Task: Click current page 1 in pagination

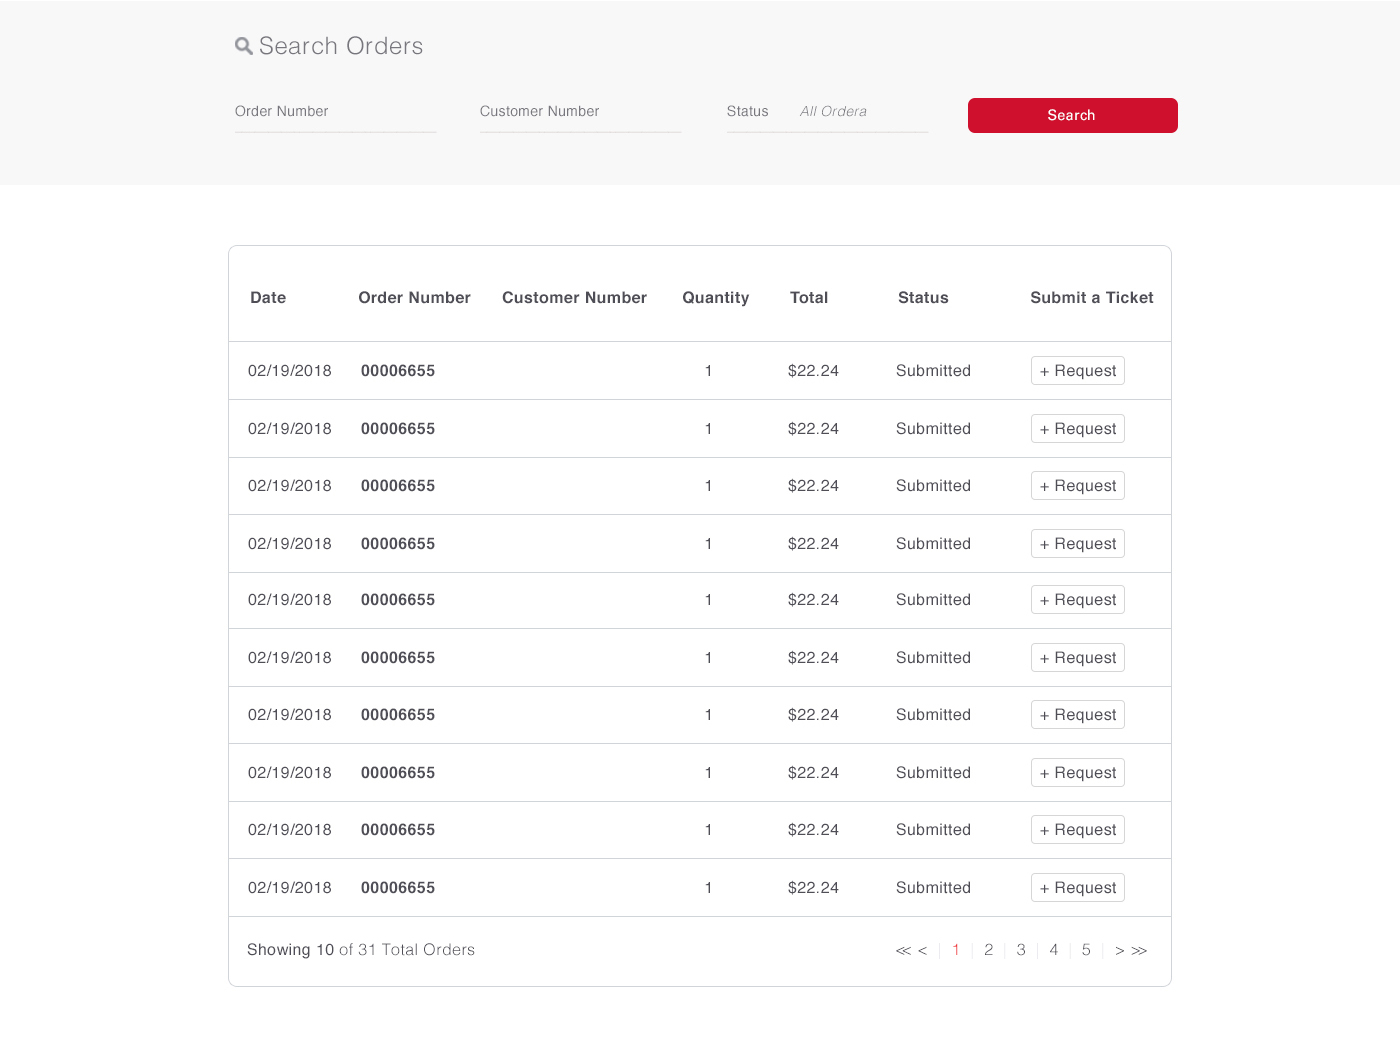Action: pyautogui.click(x=956, y=950)
